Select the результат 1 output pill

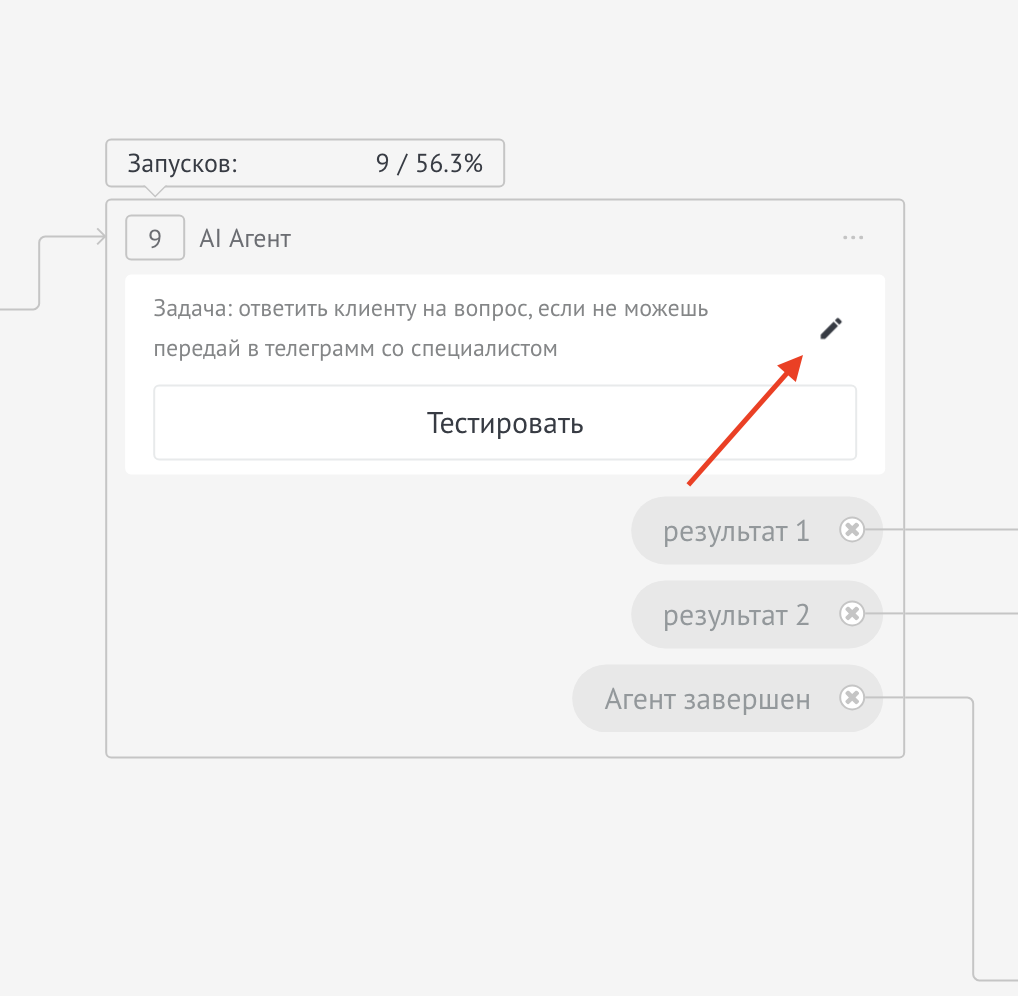(x=735, y=531)
